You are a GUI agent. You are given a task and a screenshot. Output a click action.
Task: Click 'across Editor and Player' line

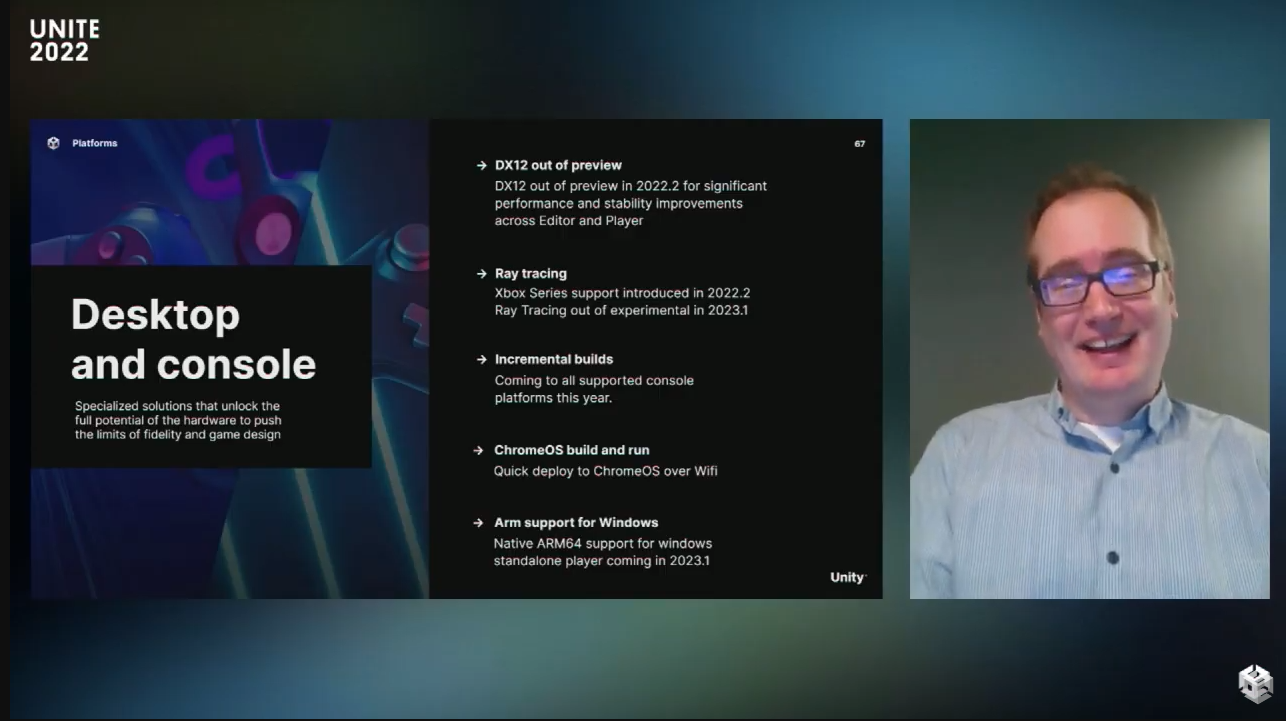569,221
